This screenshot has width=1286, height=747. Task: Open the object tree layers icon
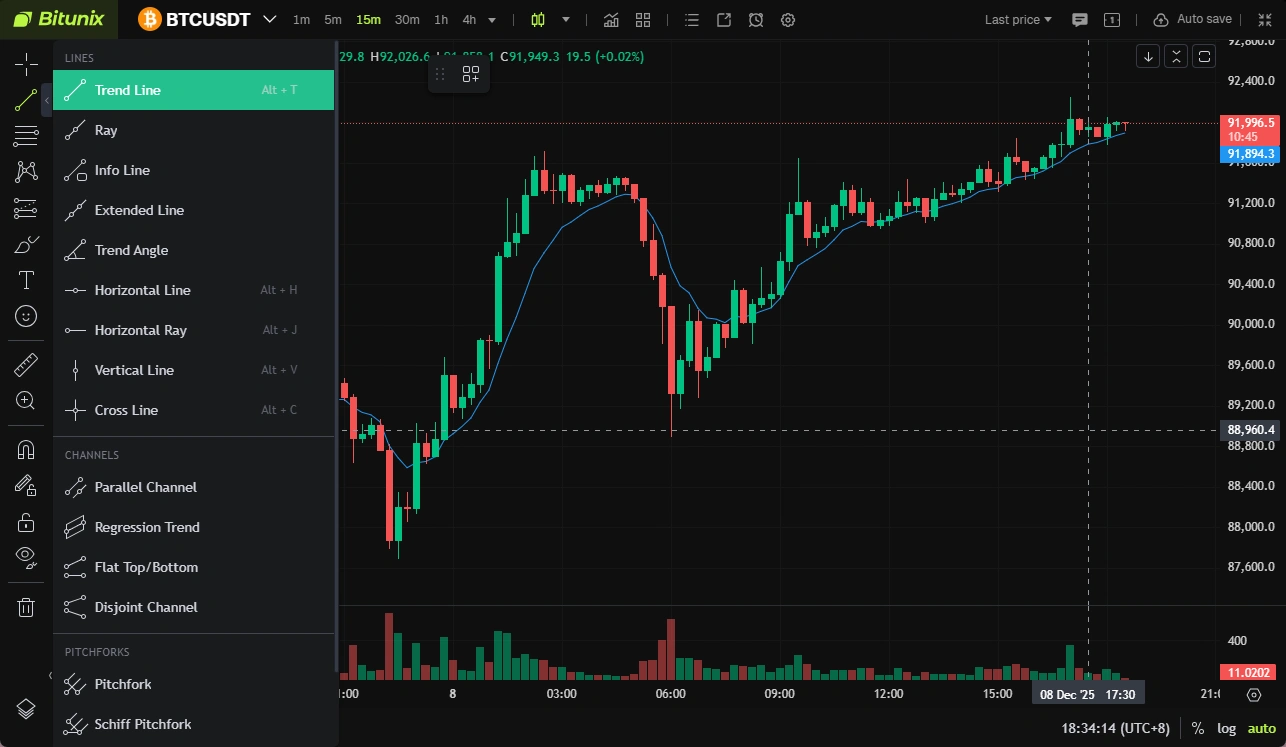[26, 708]
